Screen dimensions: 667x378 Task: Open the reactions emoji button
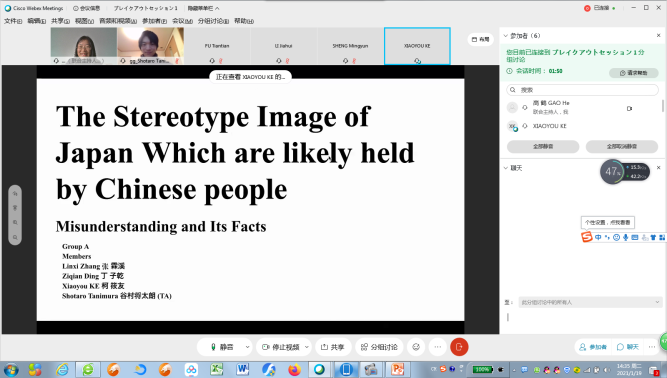coord(416,347)
